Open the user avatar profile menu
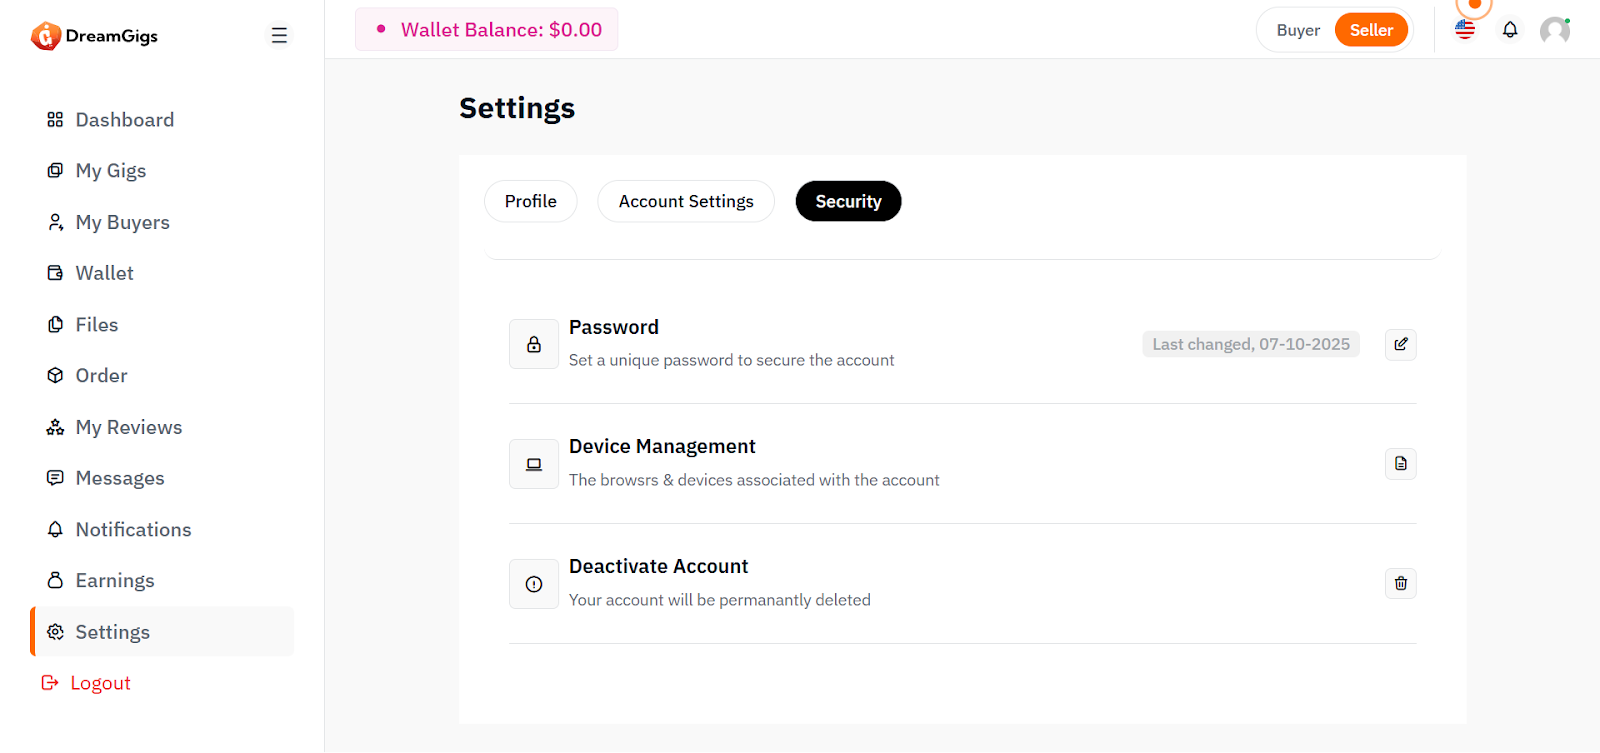1600x753 pixels. [1554, 30]
